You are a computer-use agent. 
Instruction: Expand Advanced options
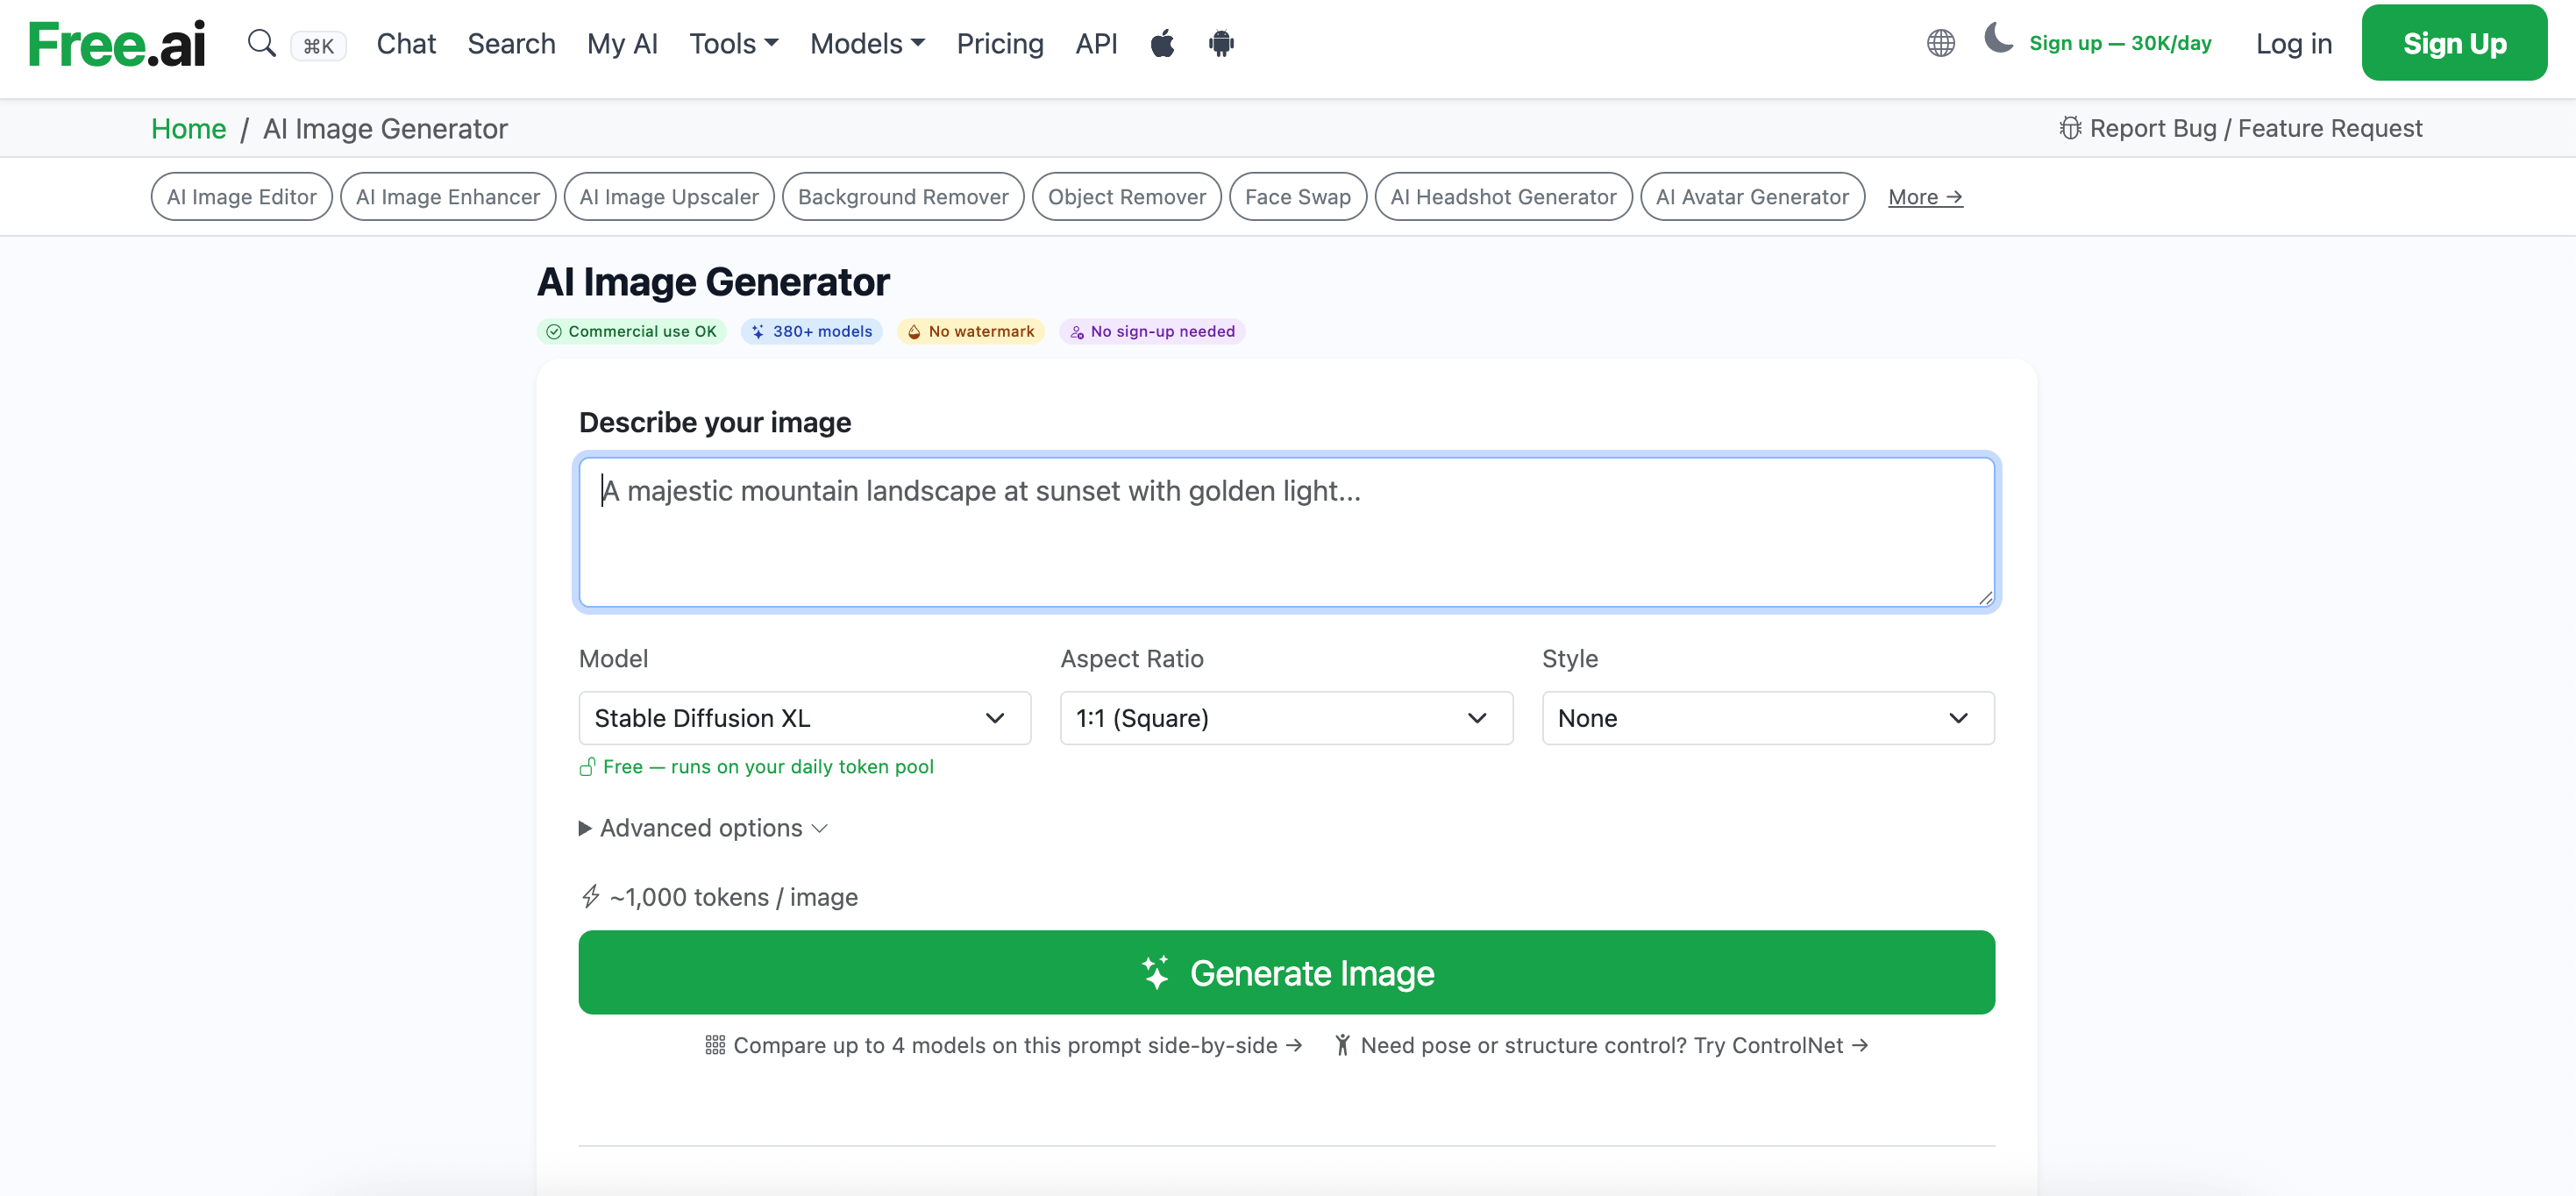703,828
